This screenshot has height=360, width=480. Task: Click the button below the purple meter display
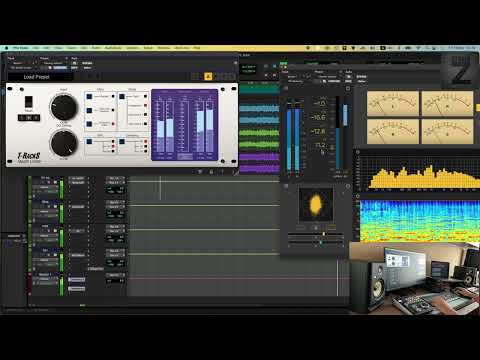point(185,156)
